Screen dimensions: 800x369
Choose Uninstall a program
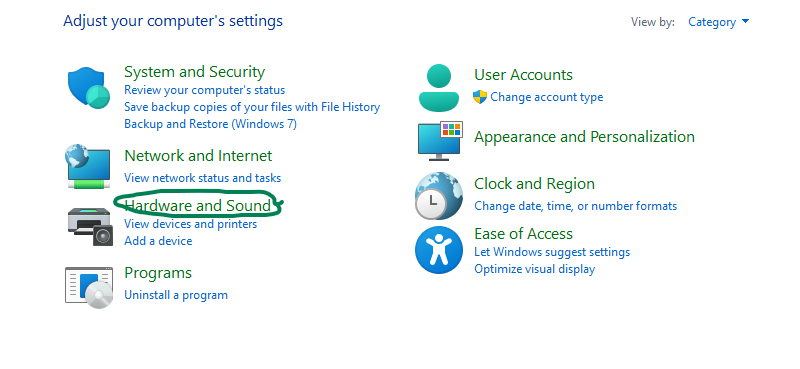pyautogui.click(x=176, y=295)
